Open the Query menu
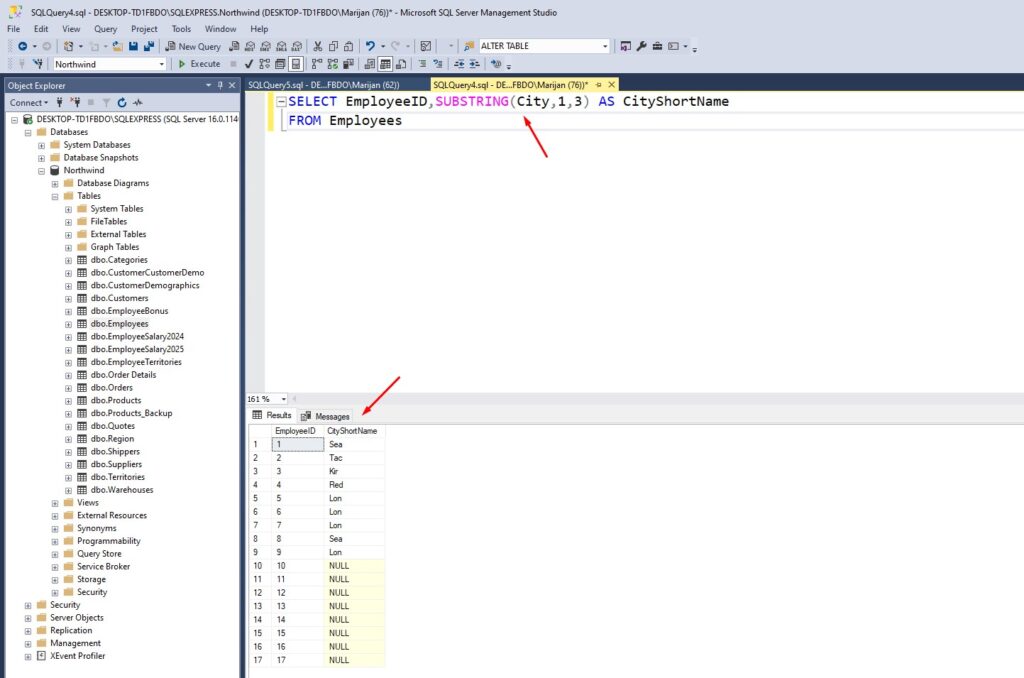The width and height of the screenshot is (1024, 678). click(105, 29)
